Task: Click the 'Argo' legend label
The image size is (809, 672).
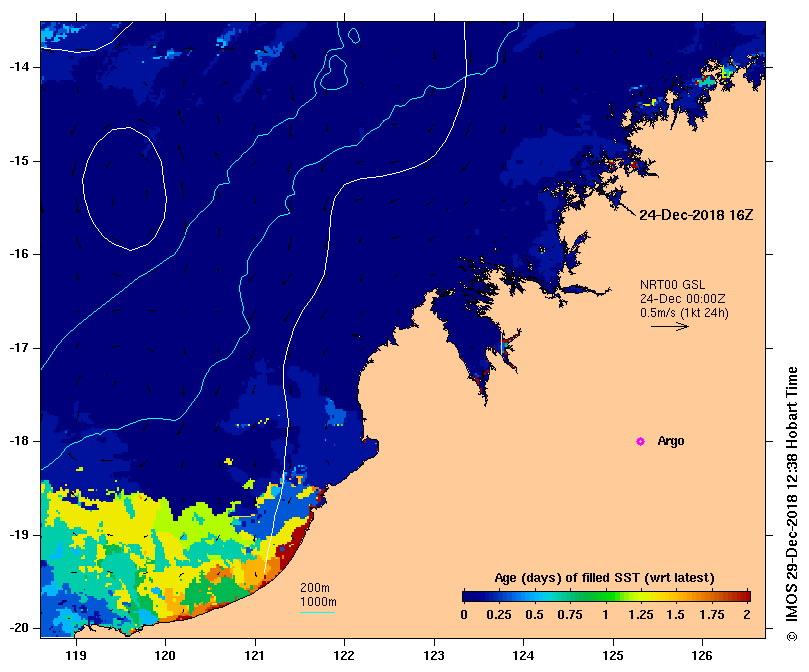Action: pos(671,441)
